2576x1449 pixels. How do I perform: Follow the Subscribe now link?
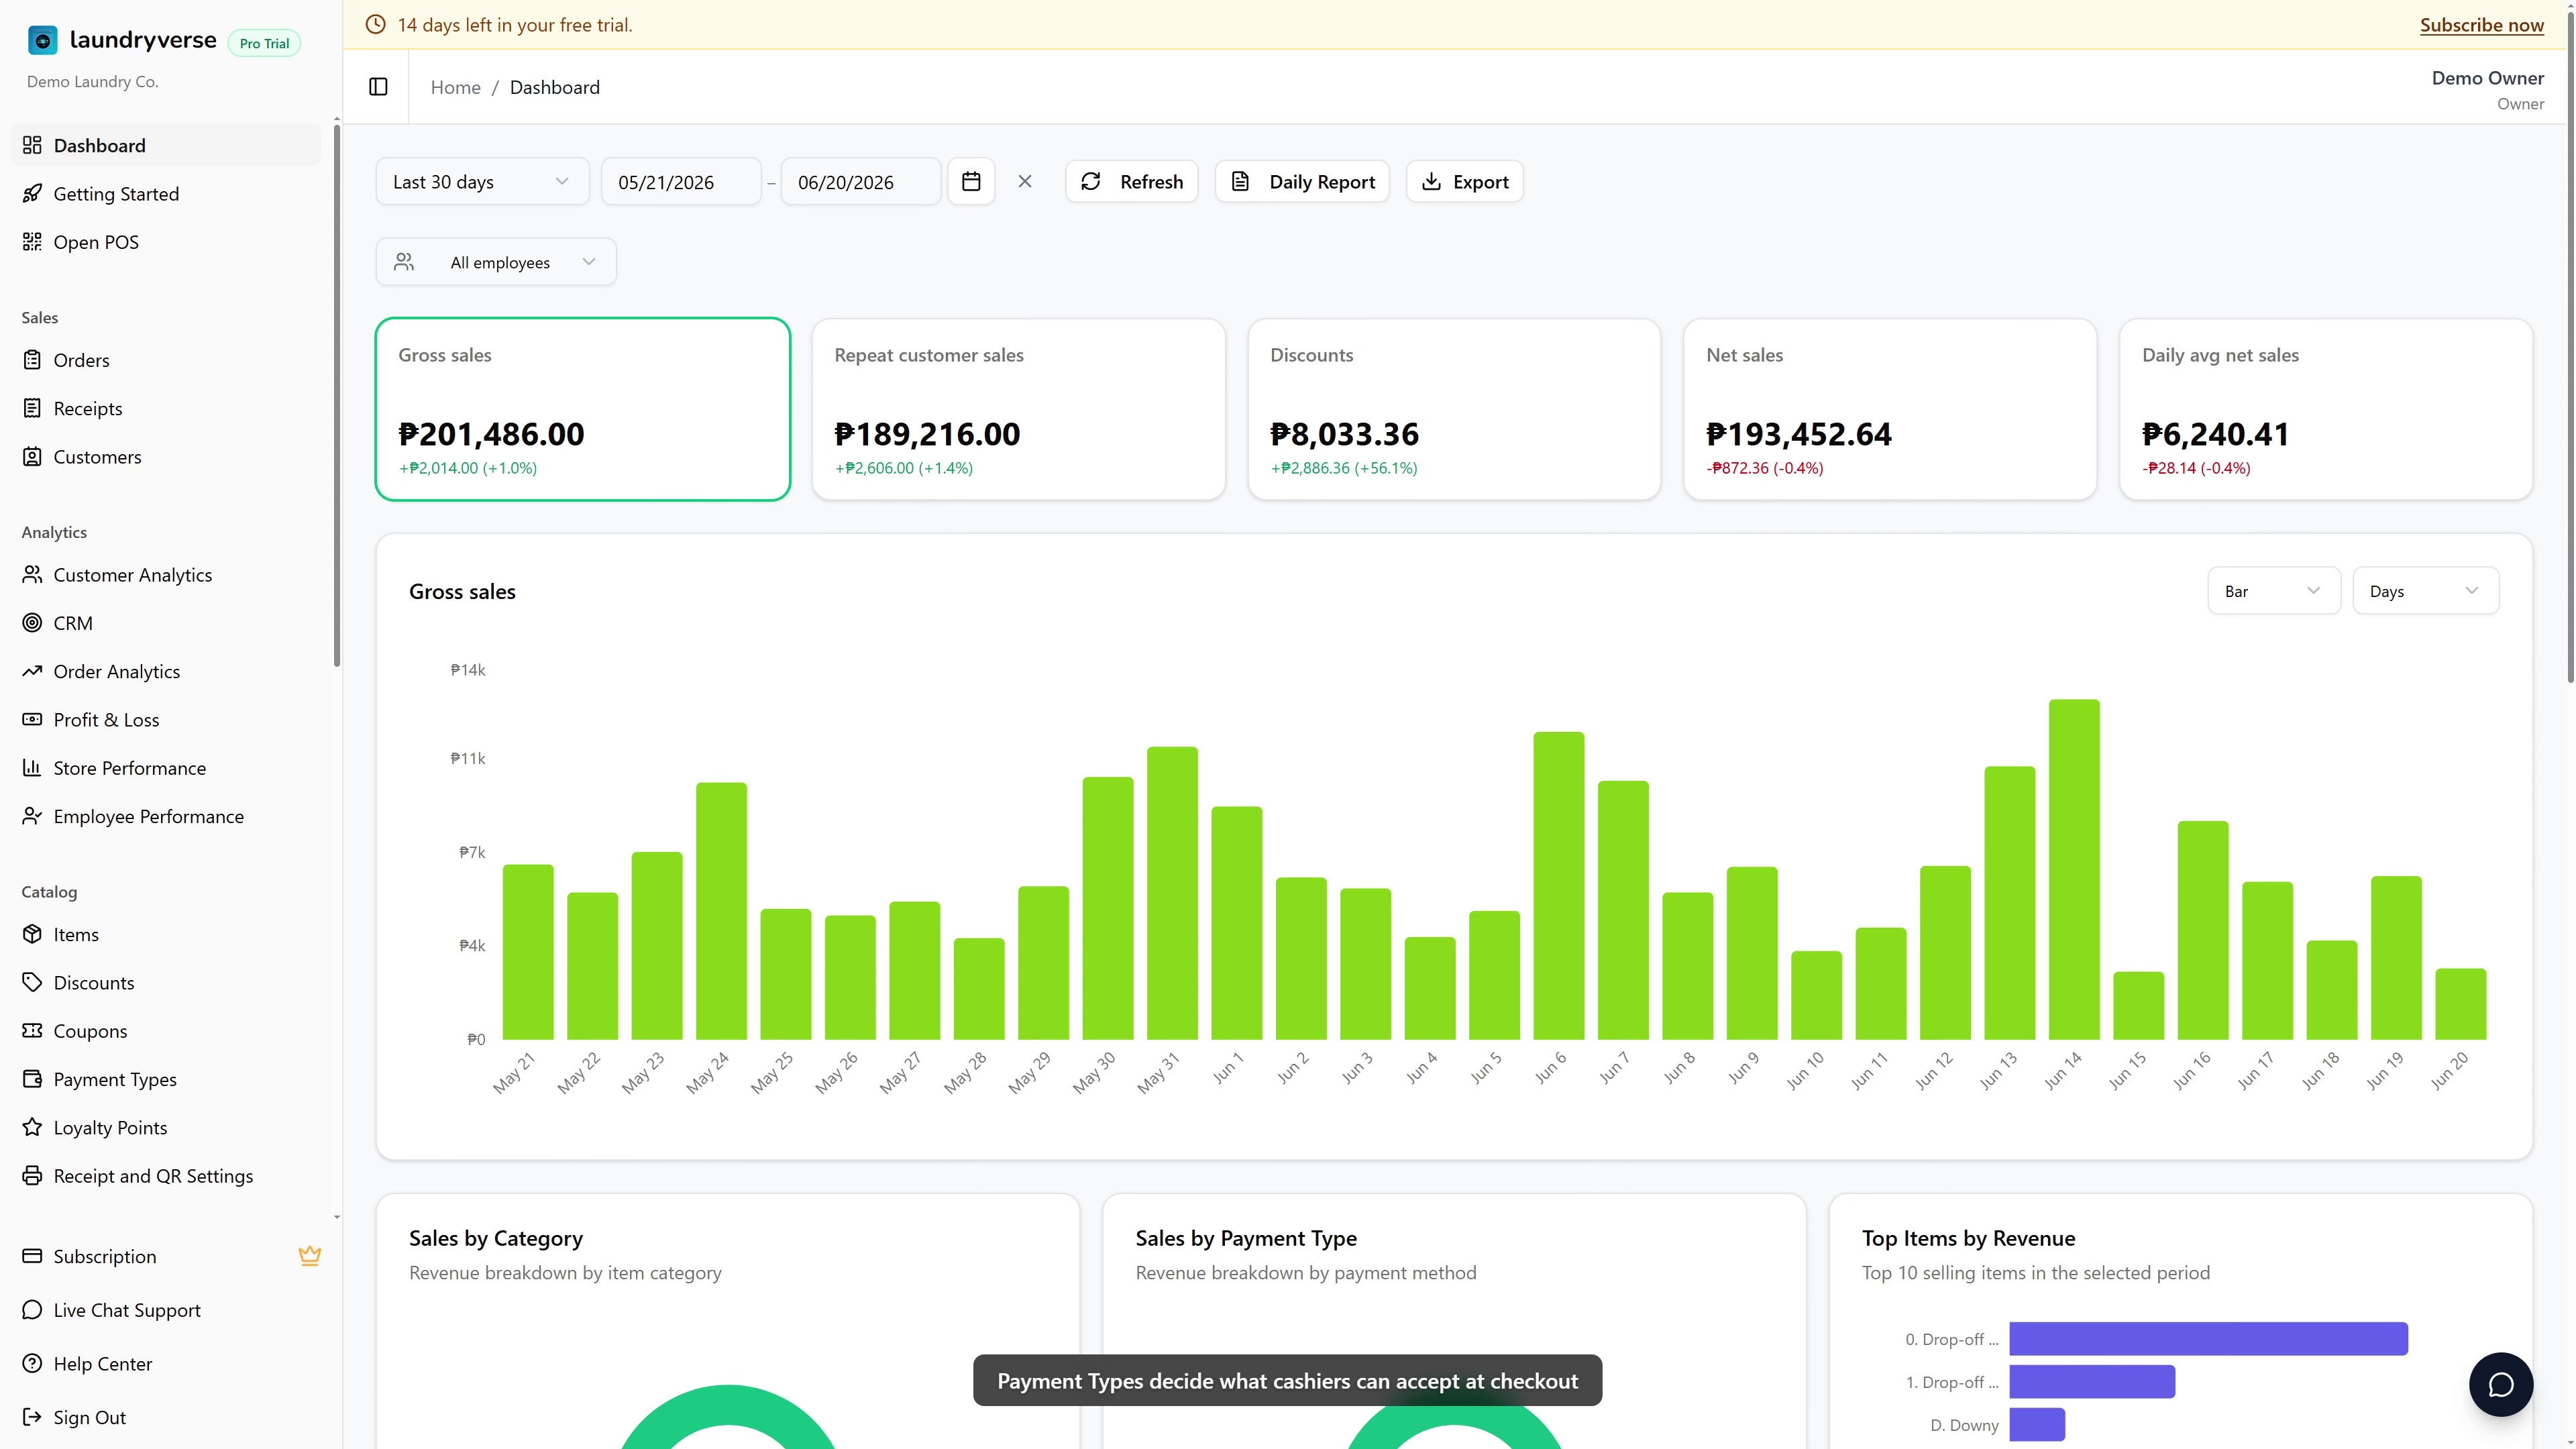click(x=2482, y=25)
